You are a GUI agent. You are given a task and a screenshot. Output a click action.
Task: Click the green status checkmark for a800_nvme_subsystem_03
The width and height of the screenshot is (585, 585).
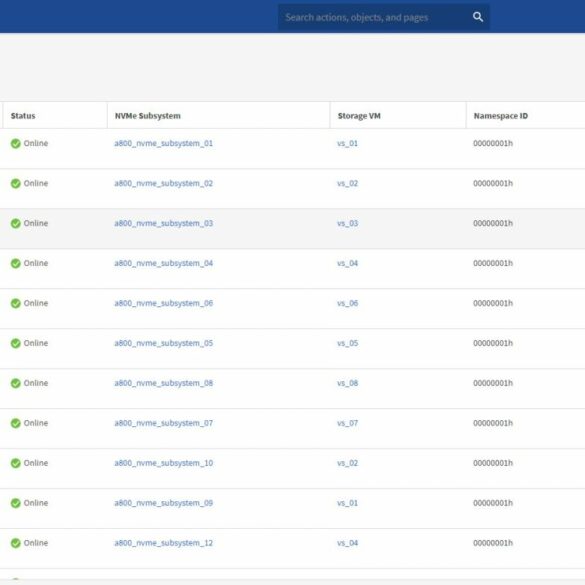pyautogui.click(x=16, y=223)
